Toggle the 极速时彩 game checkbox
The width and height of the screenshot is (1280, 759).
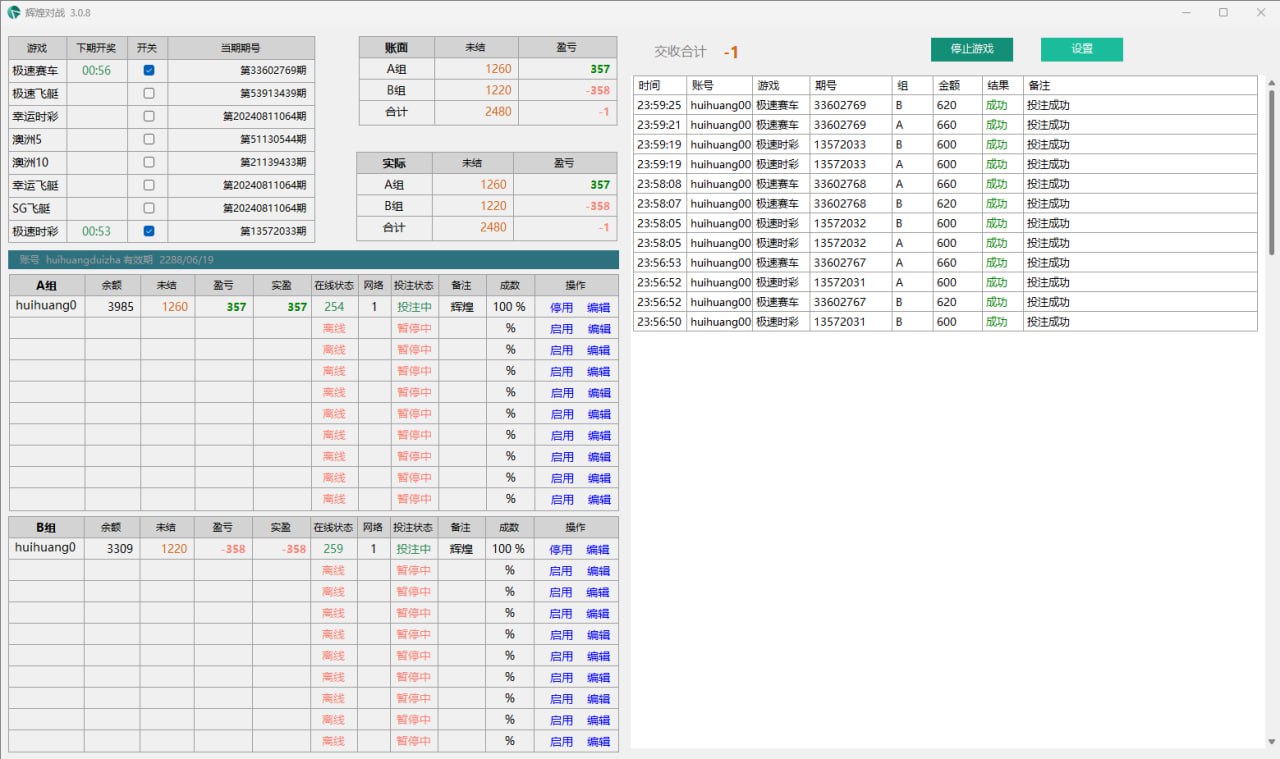[148, 231]
